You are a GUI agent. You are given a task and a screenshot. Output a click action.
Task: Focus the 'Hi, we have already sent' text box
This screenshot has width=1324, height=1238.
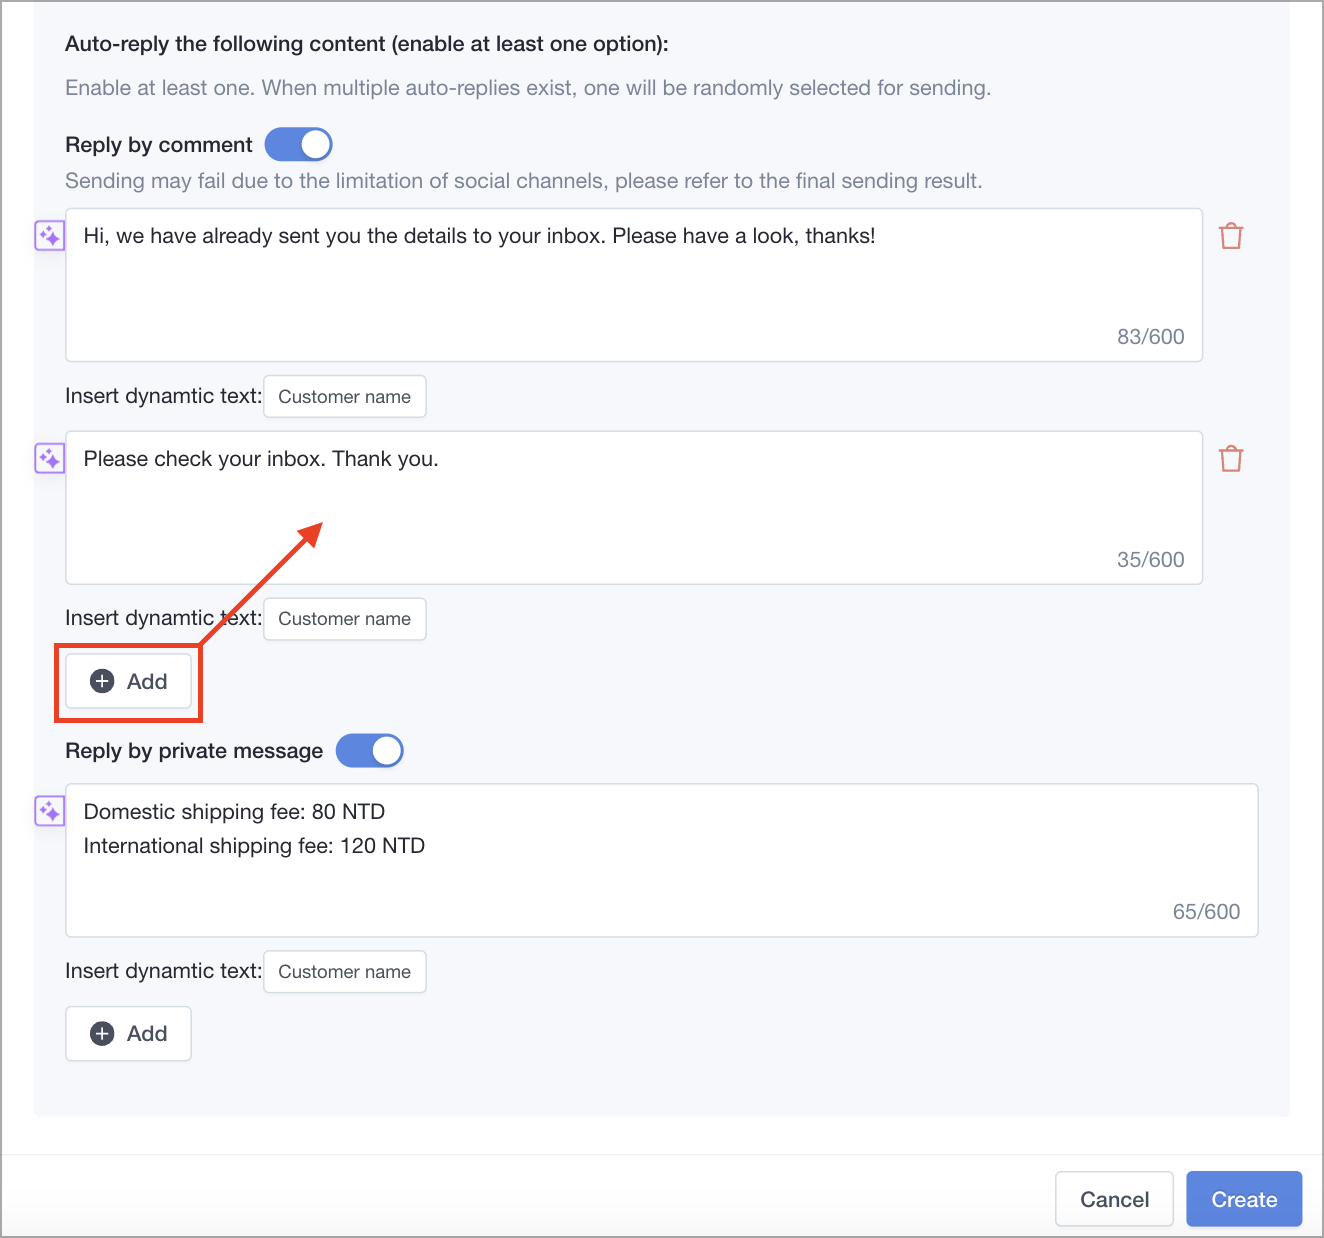point(634,285)
